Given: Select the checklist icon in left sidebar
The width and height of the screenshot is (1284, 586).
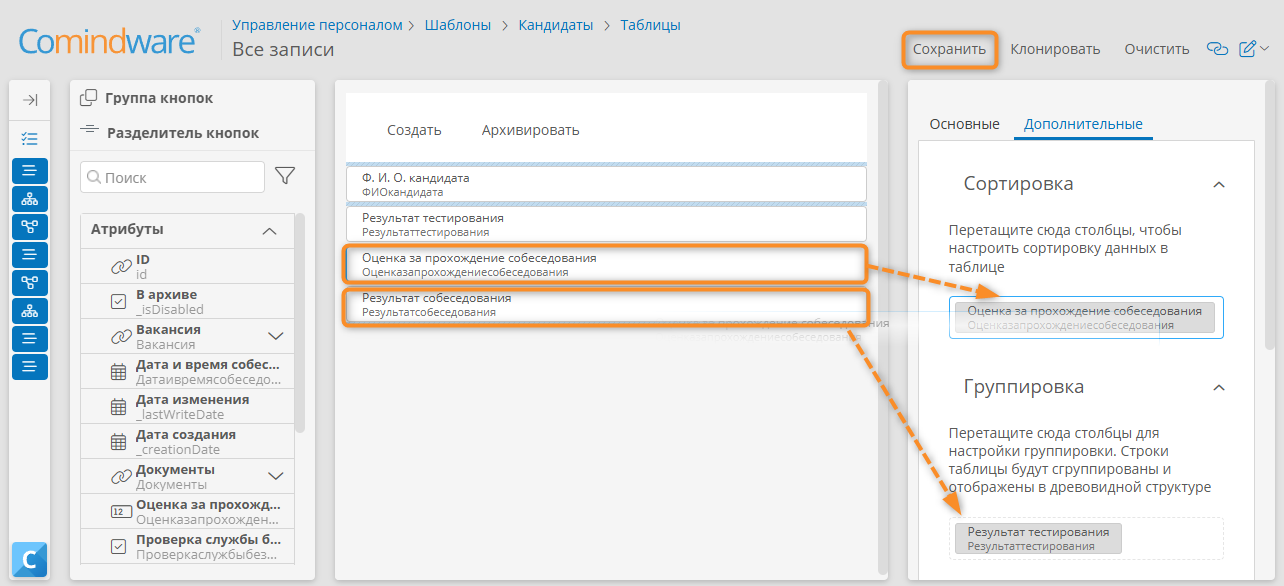Looking at the screenshot, I should coord(30,139).
